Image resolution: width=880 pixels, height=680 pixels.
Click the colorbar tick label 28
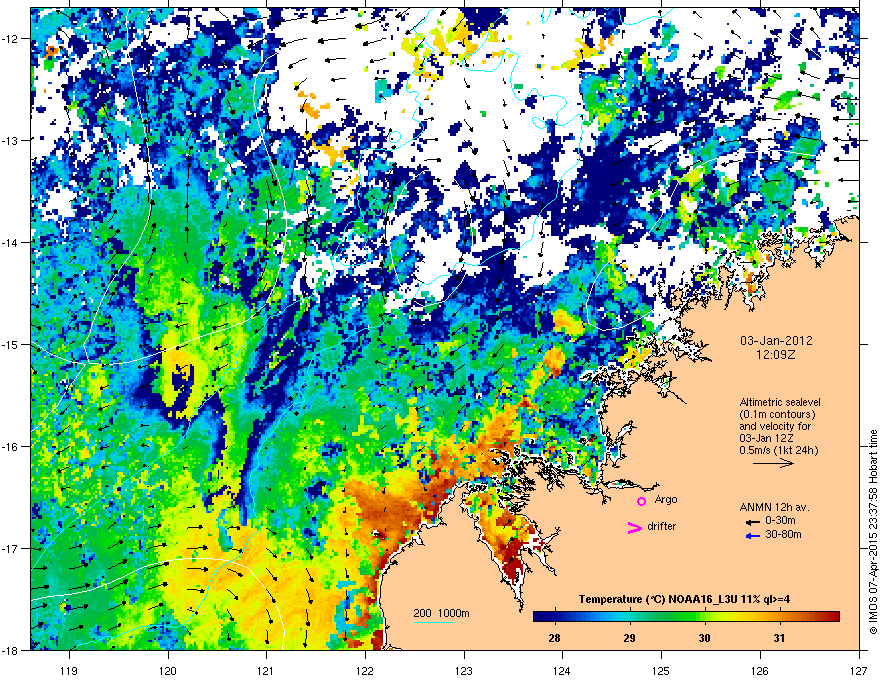[554, 638]
